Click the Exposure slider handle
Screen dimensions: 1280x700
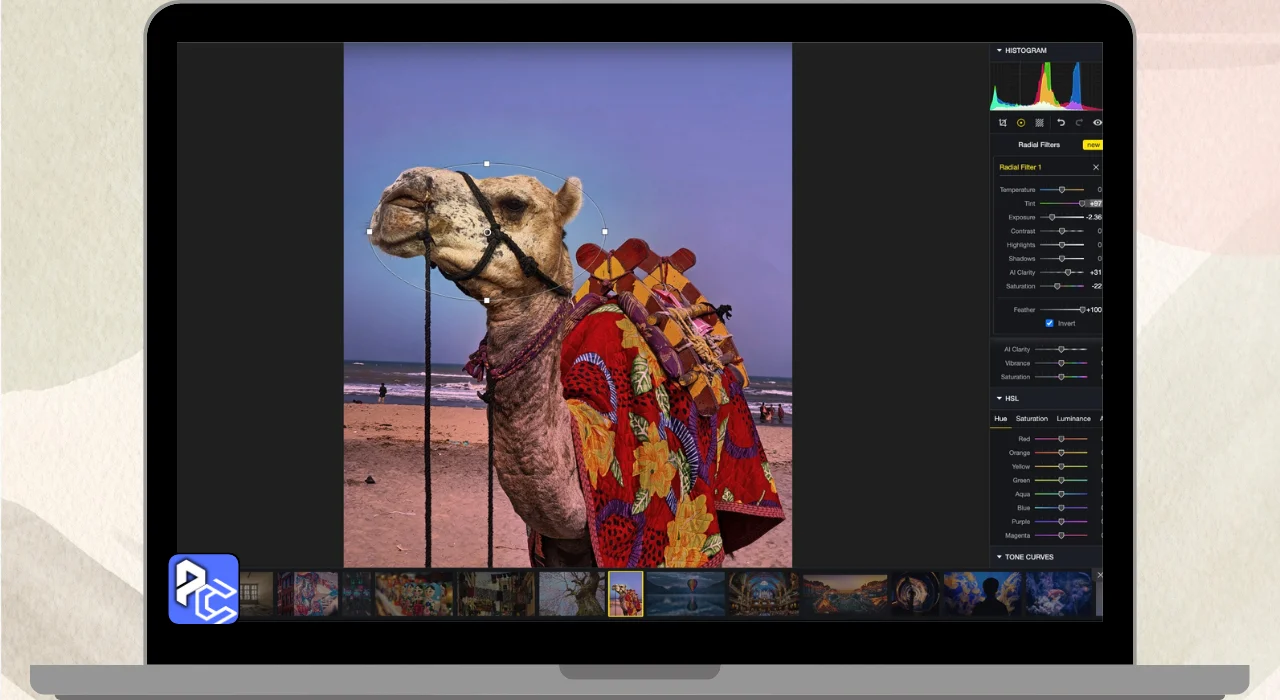click(x=1051, y=217)
